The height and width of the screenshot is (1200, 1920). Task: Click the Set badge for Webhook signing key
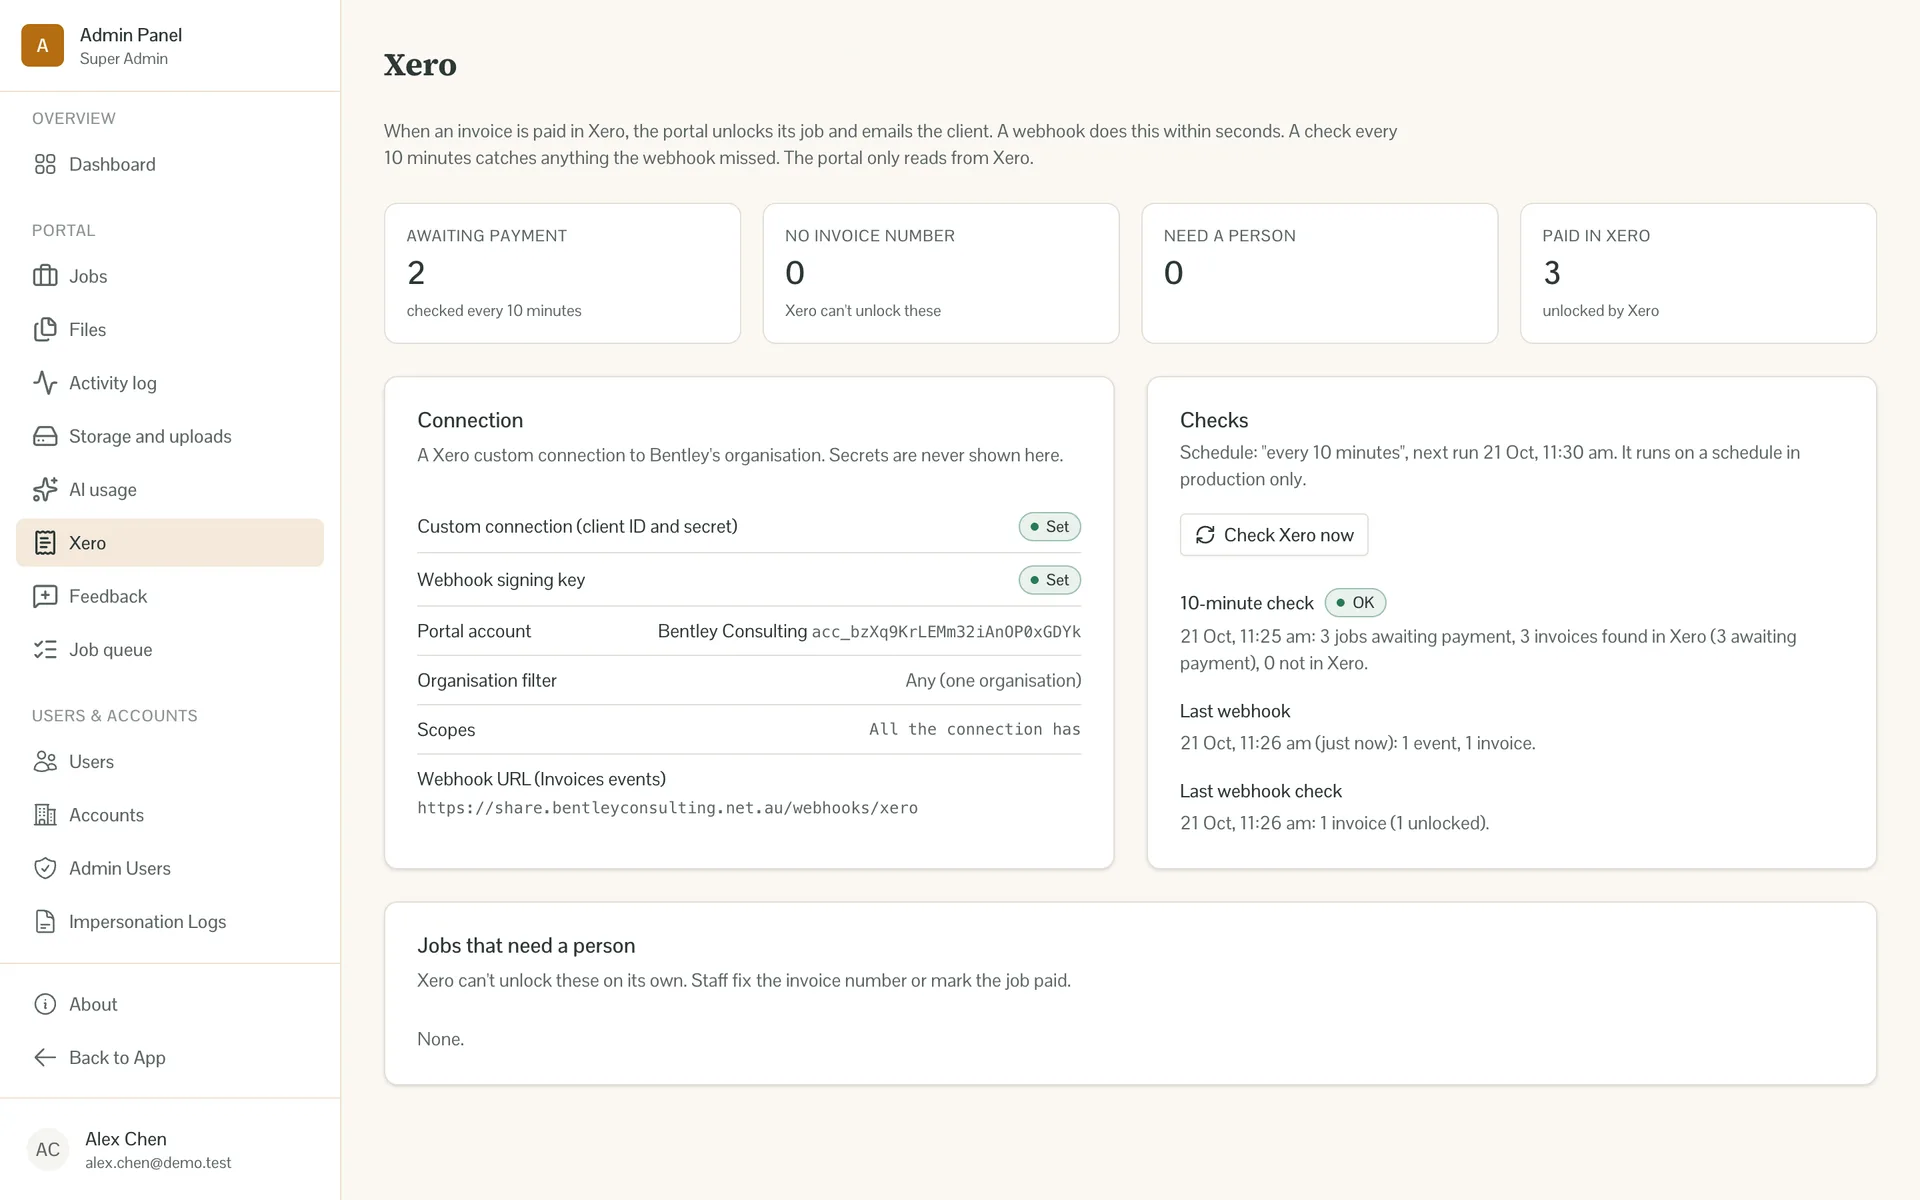point(1049,580)
